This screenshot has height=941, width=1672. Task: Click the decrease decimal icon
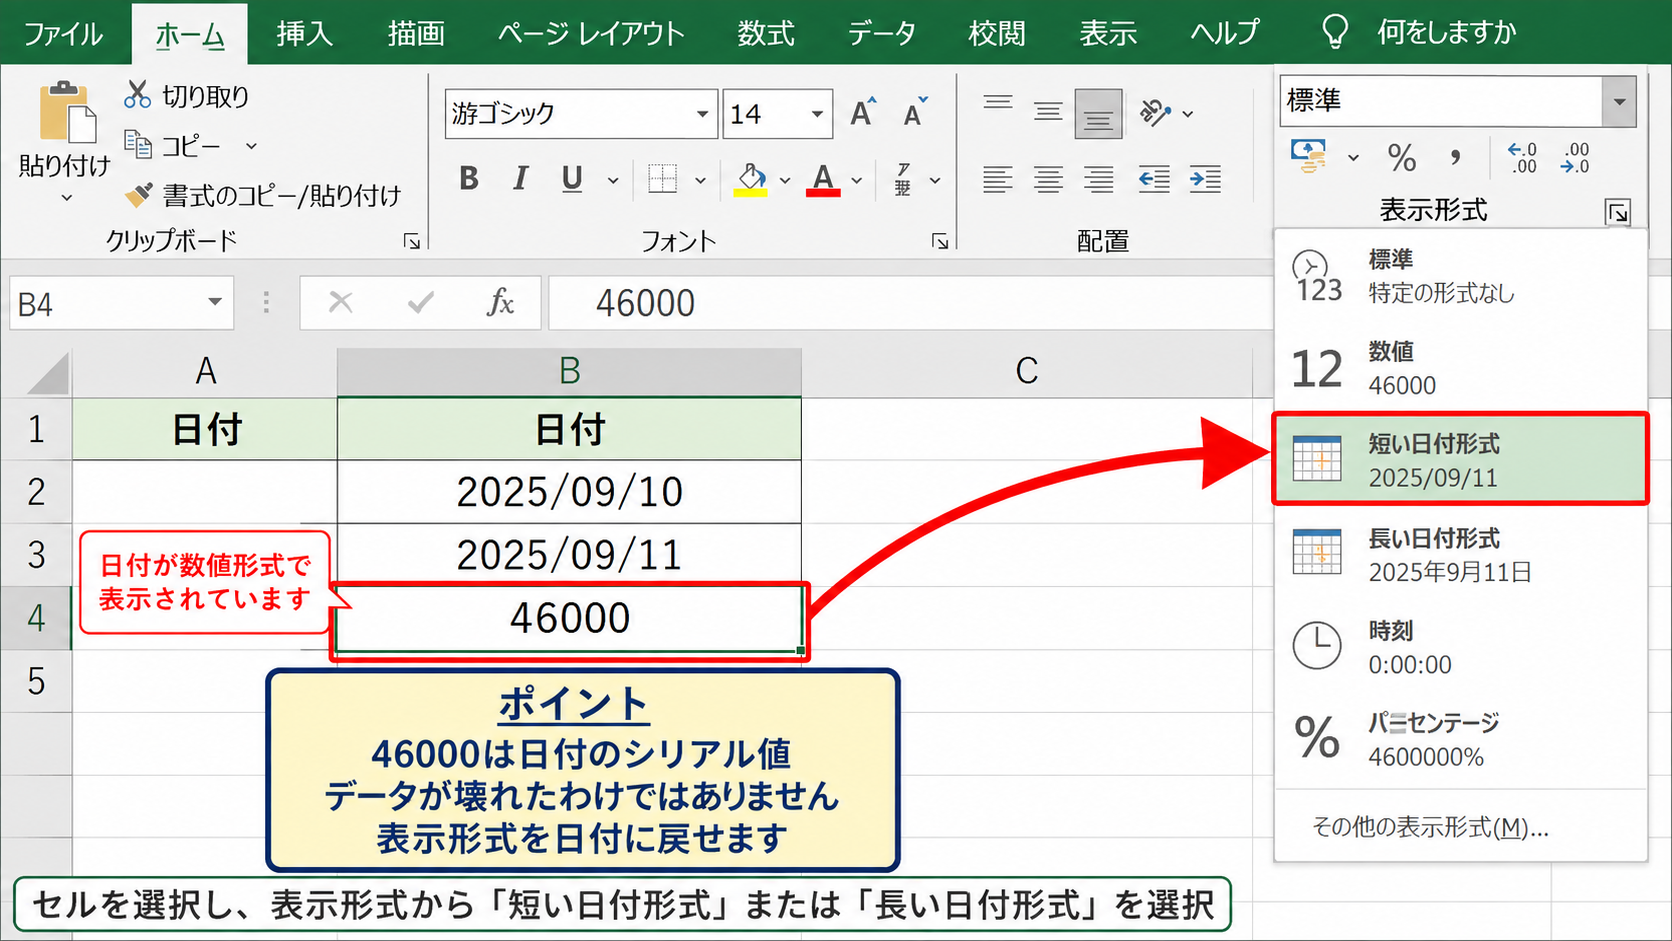[1575, 157]
